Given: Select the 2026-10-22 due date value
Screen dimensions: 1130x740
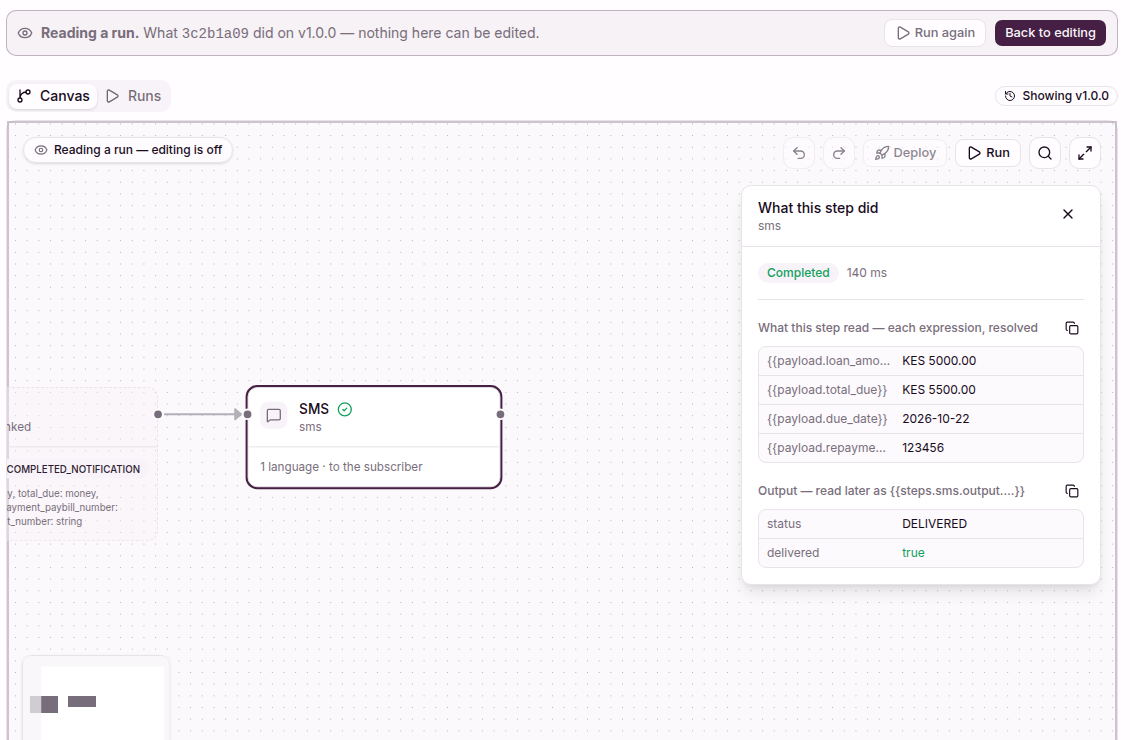Looking at the screenshot, I should (x=935, y=419).
